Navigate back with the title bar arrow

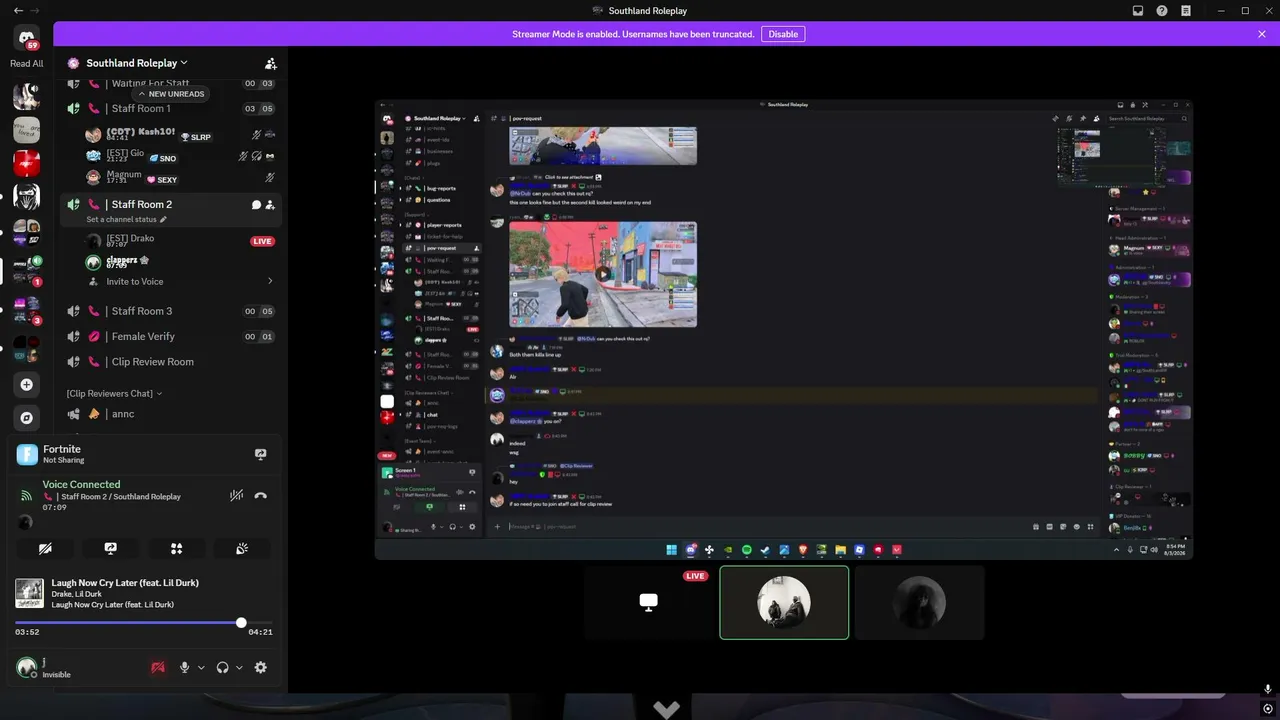18,11
